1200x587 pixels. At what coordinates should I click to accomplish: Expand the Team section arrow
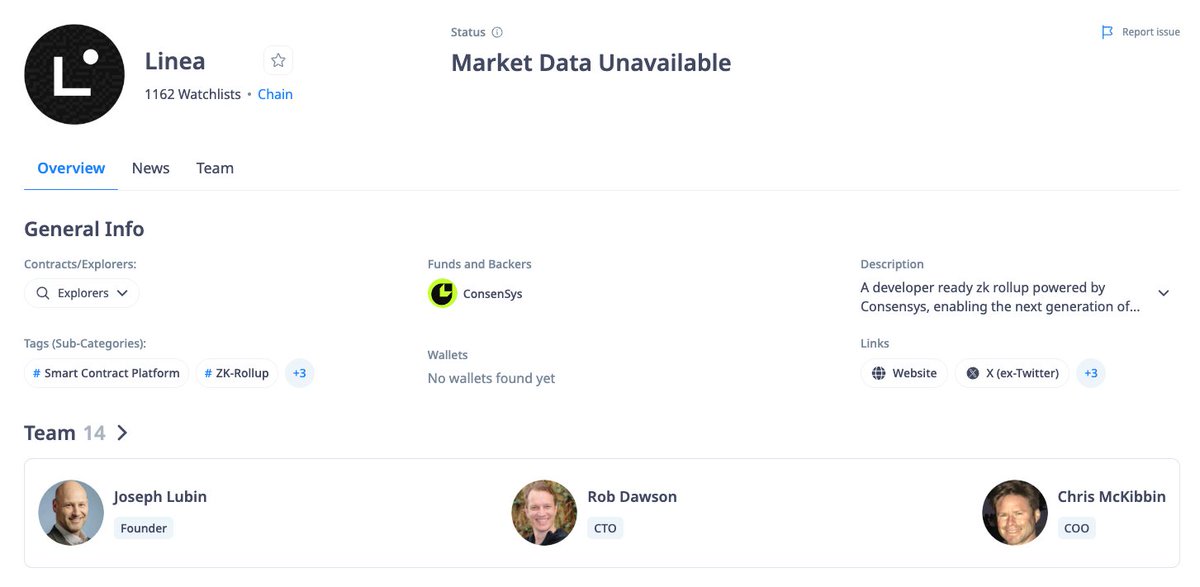tap(122, 433)
